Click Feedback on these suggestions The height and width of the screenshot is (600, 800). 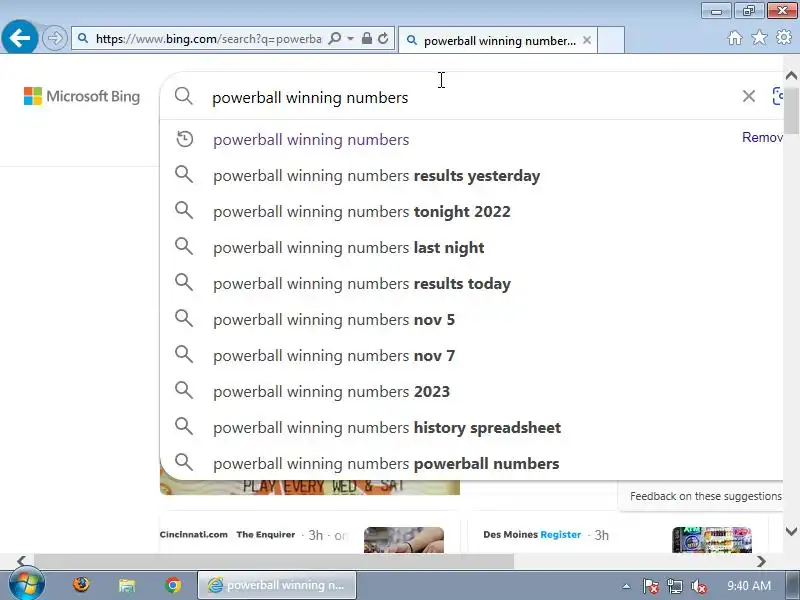point(705,496)
